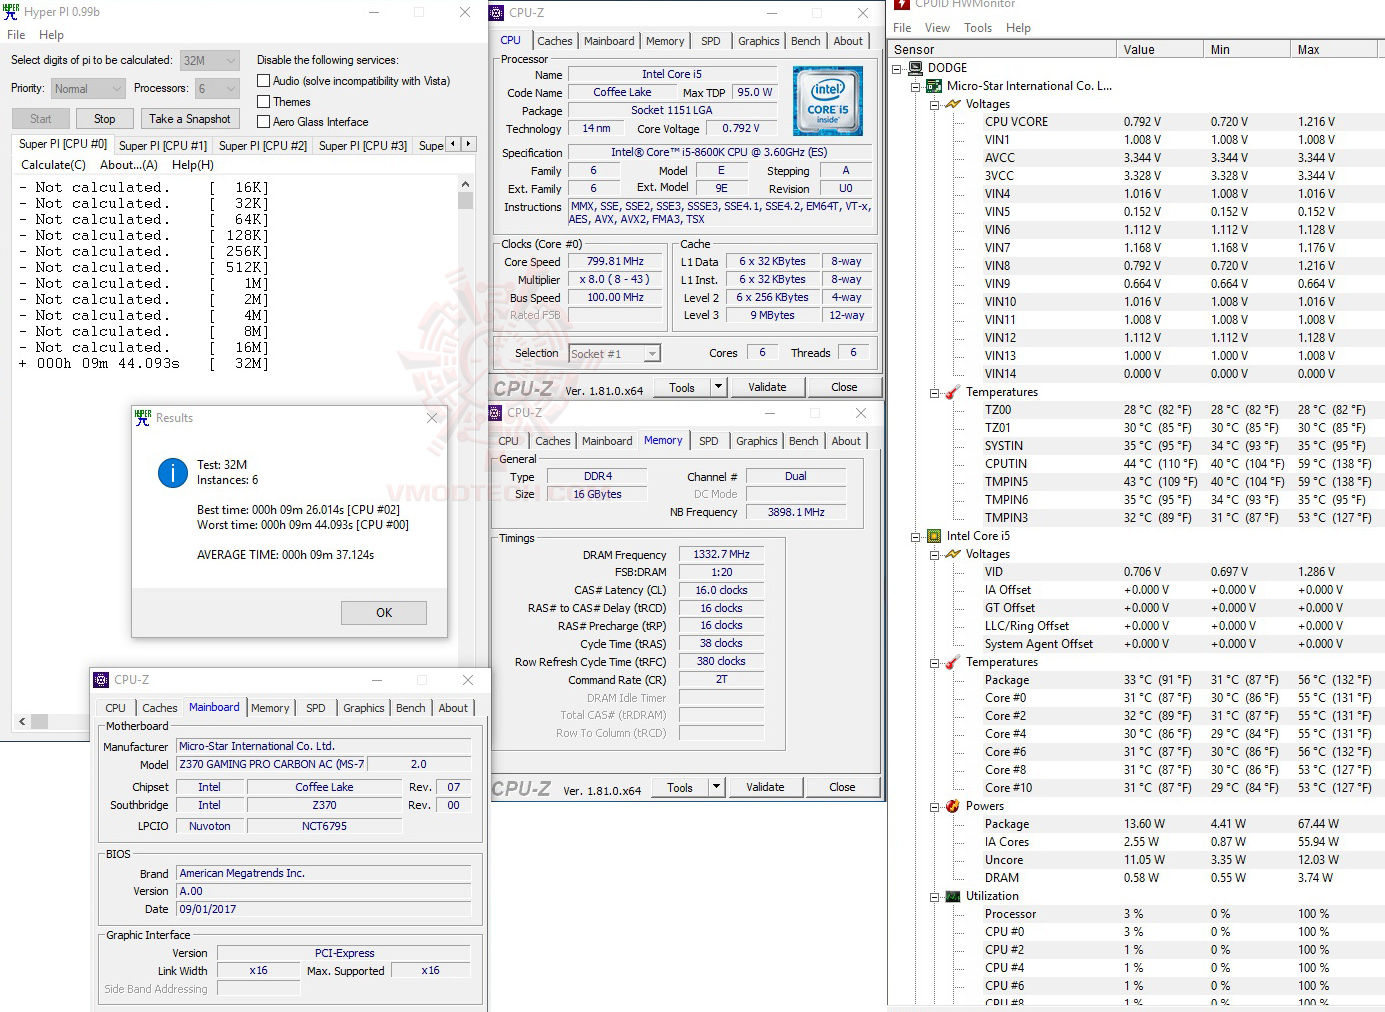Click the blue info icon in the Results dialog
This screenshot has width=1385, height=1012.
(173, 473)
